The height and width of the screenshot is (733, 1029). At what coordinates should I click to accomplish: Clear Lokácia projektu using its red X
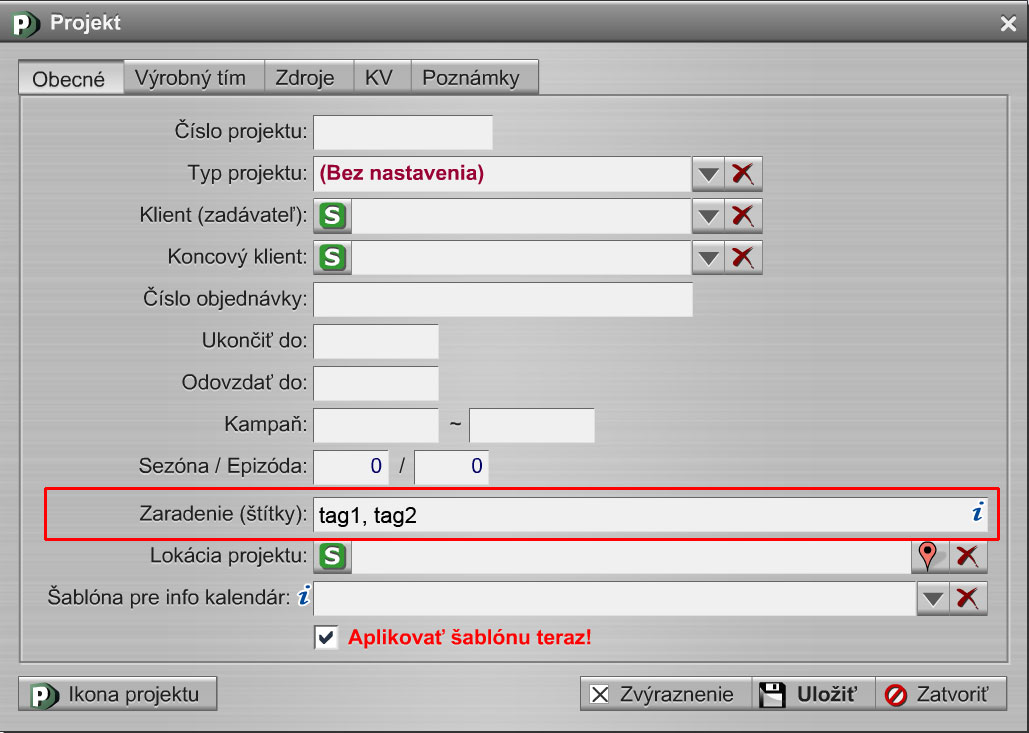pyautogui.click(x=967, y=557)
